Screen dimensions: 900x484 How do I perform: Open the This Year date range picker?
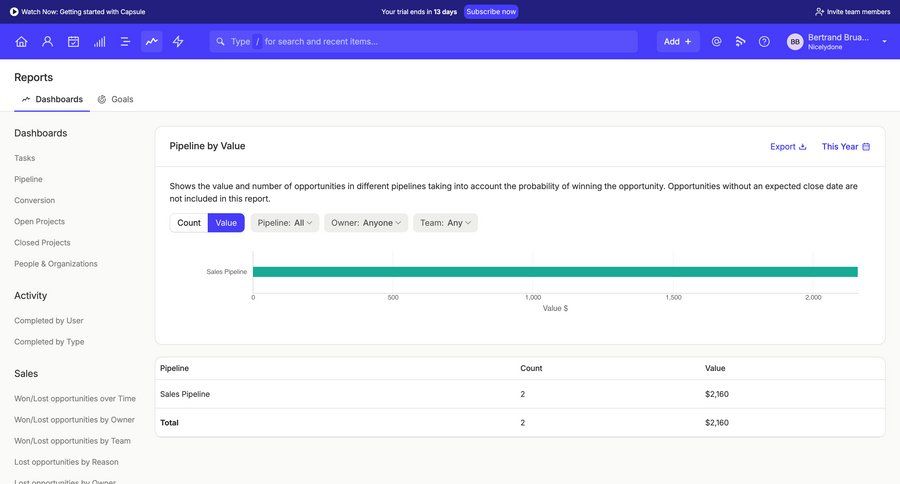(x=845, y=146)
